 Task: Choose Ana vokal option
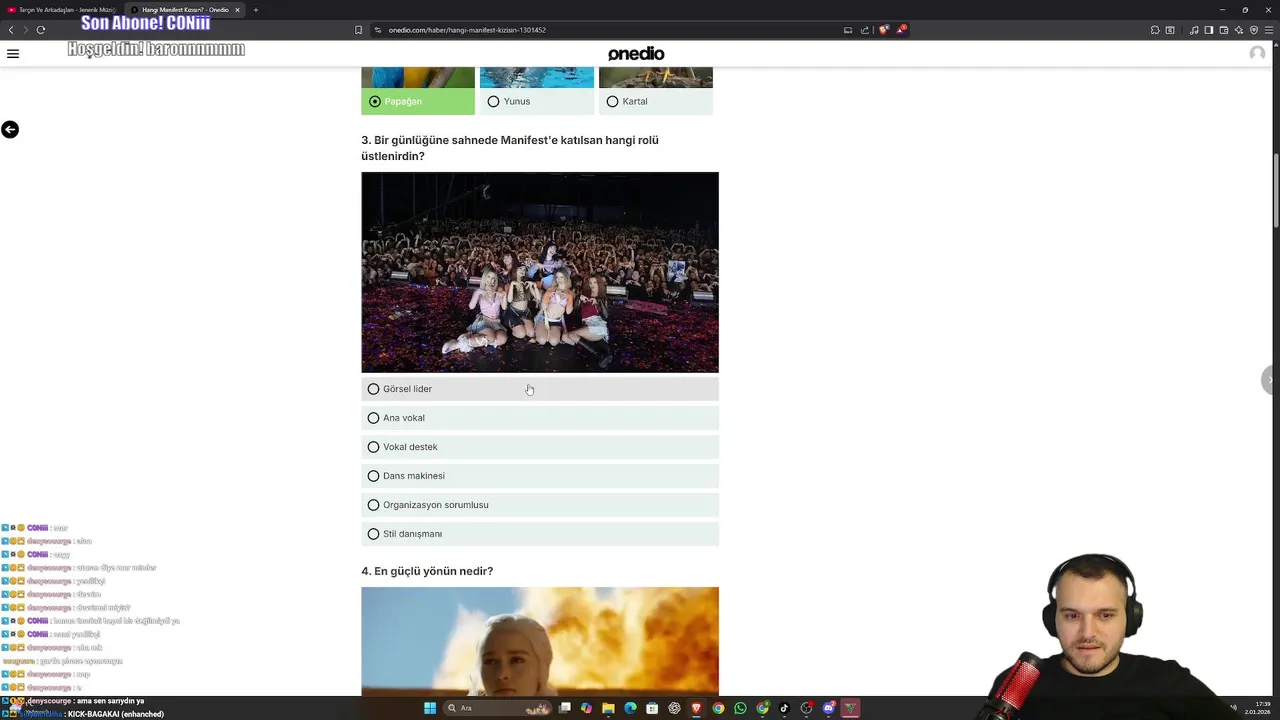[540, 418]
